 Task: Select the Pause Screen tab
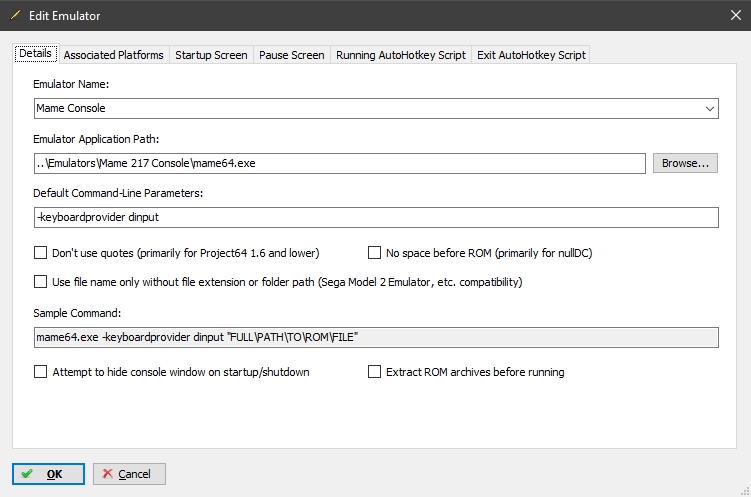coord(292,55)
